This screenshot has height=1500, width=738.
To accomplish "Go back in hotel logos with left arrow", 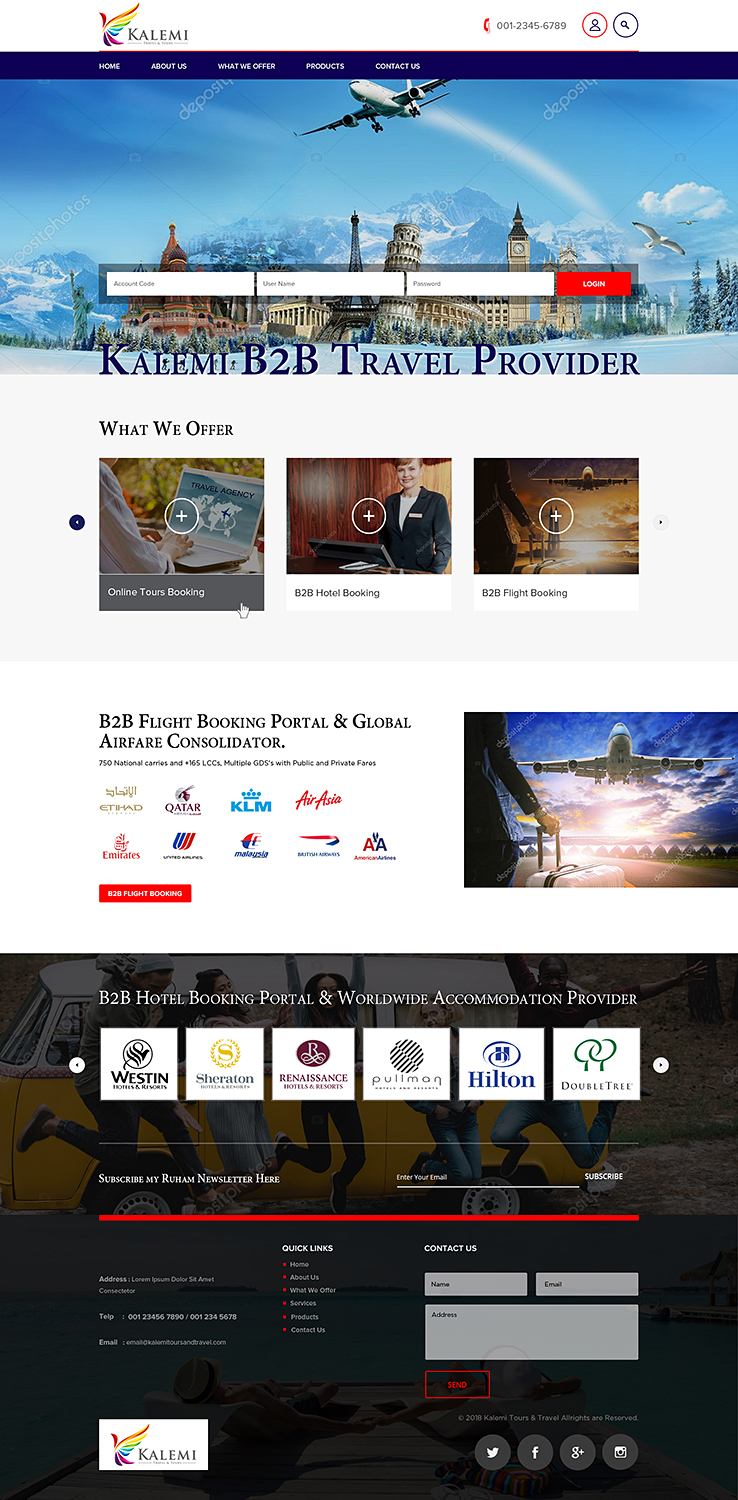I will (x=77, y=1065).
